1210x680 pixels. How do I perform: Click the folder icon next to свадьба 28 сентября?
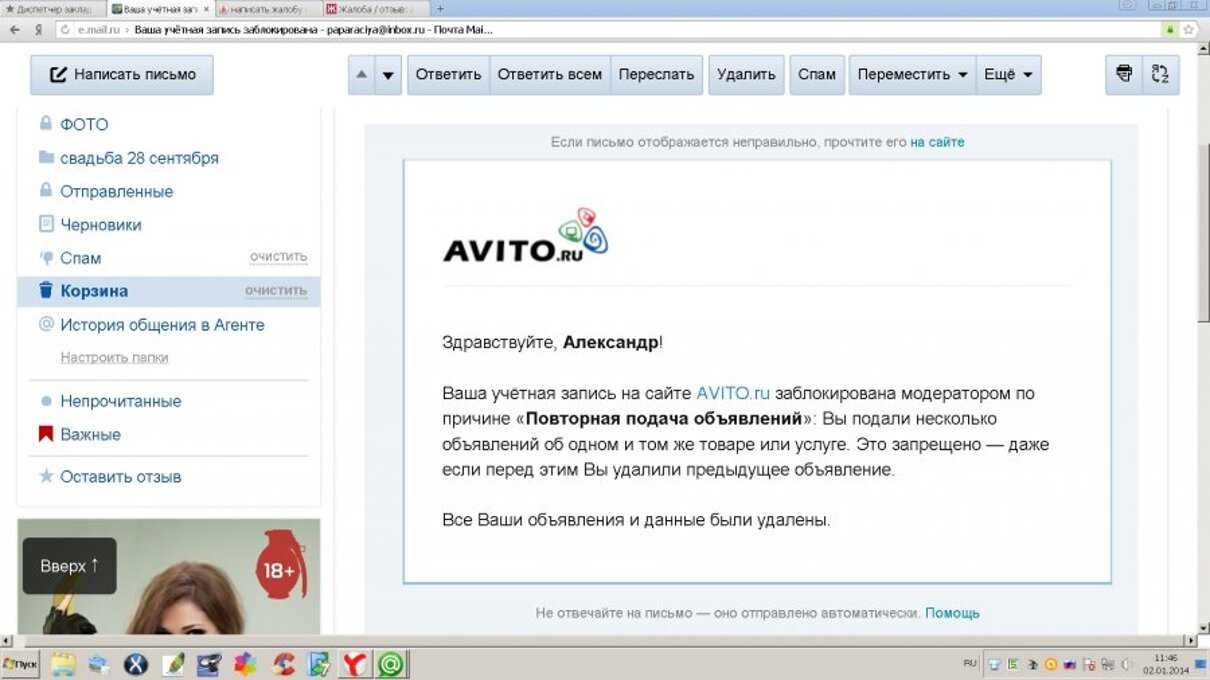pos(46,158)
